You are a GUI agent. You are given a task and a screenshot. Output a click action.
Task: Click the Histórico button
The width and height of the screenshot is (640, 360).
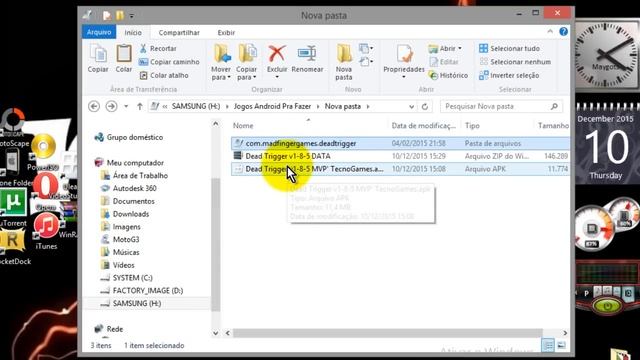point(448,75)
